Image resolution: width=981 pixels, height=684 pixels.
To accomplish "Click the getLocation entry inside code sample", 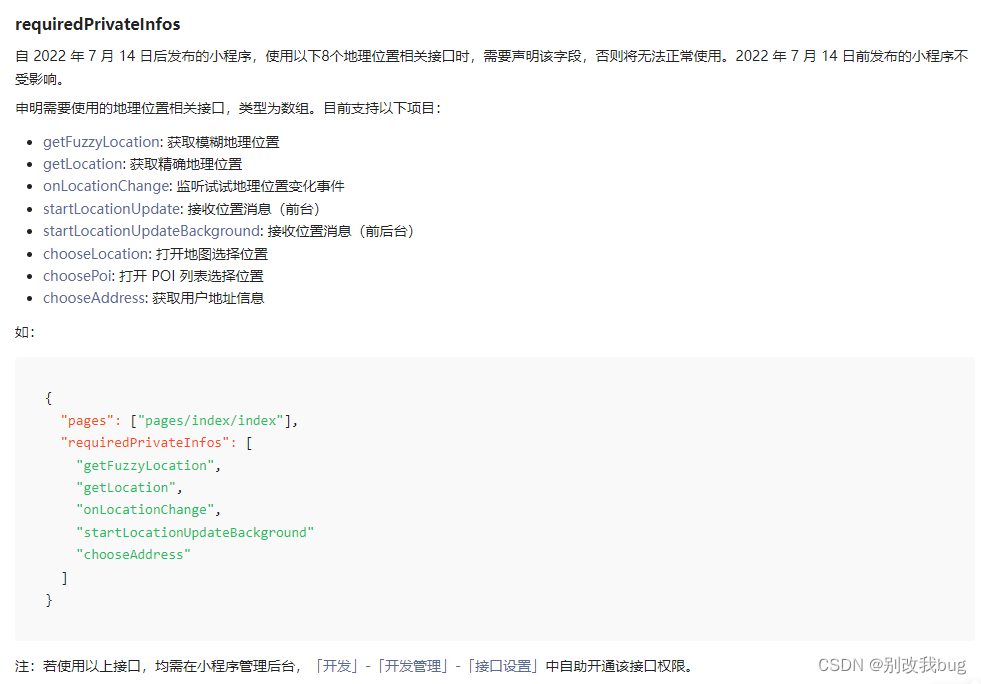I will coord(125,487).
